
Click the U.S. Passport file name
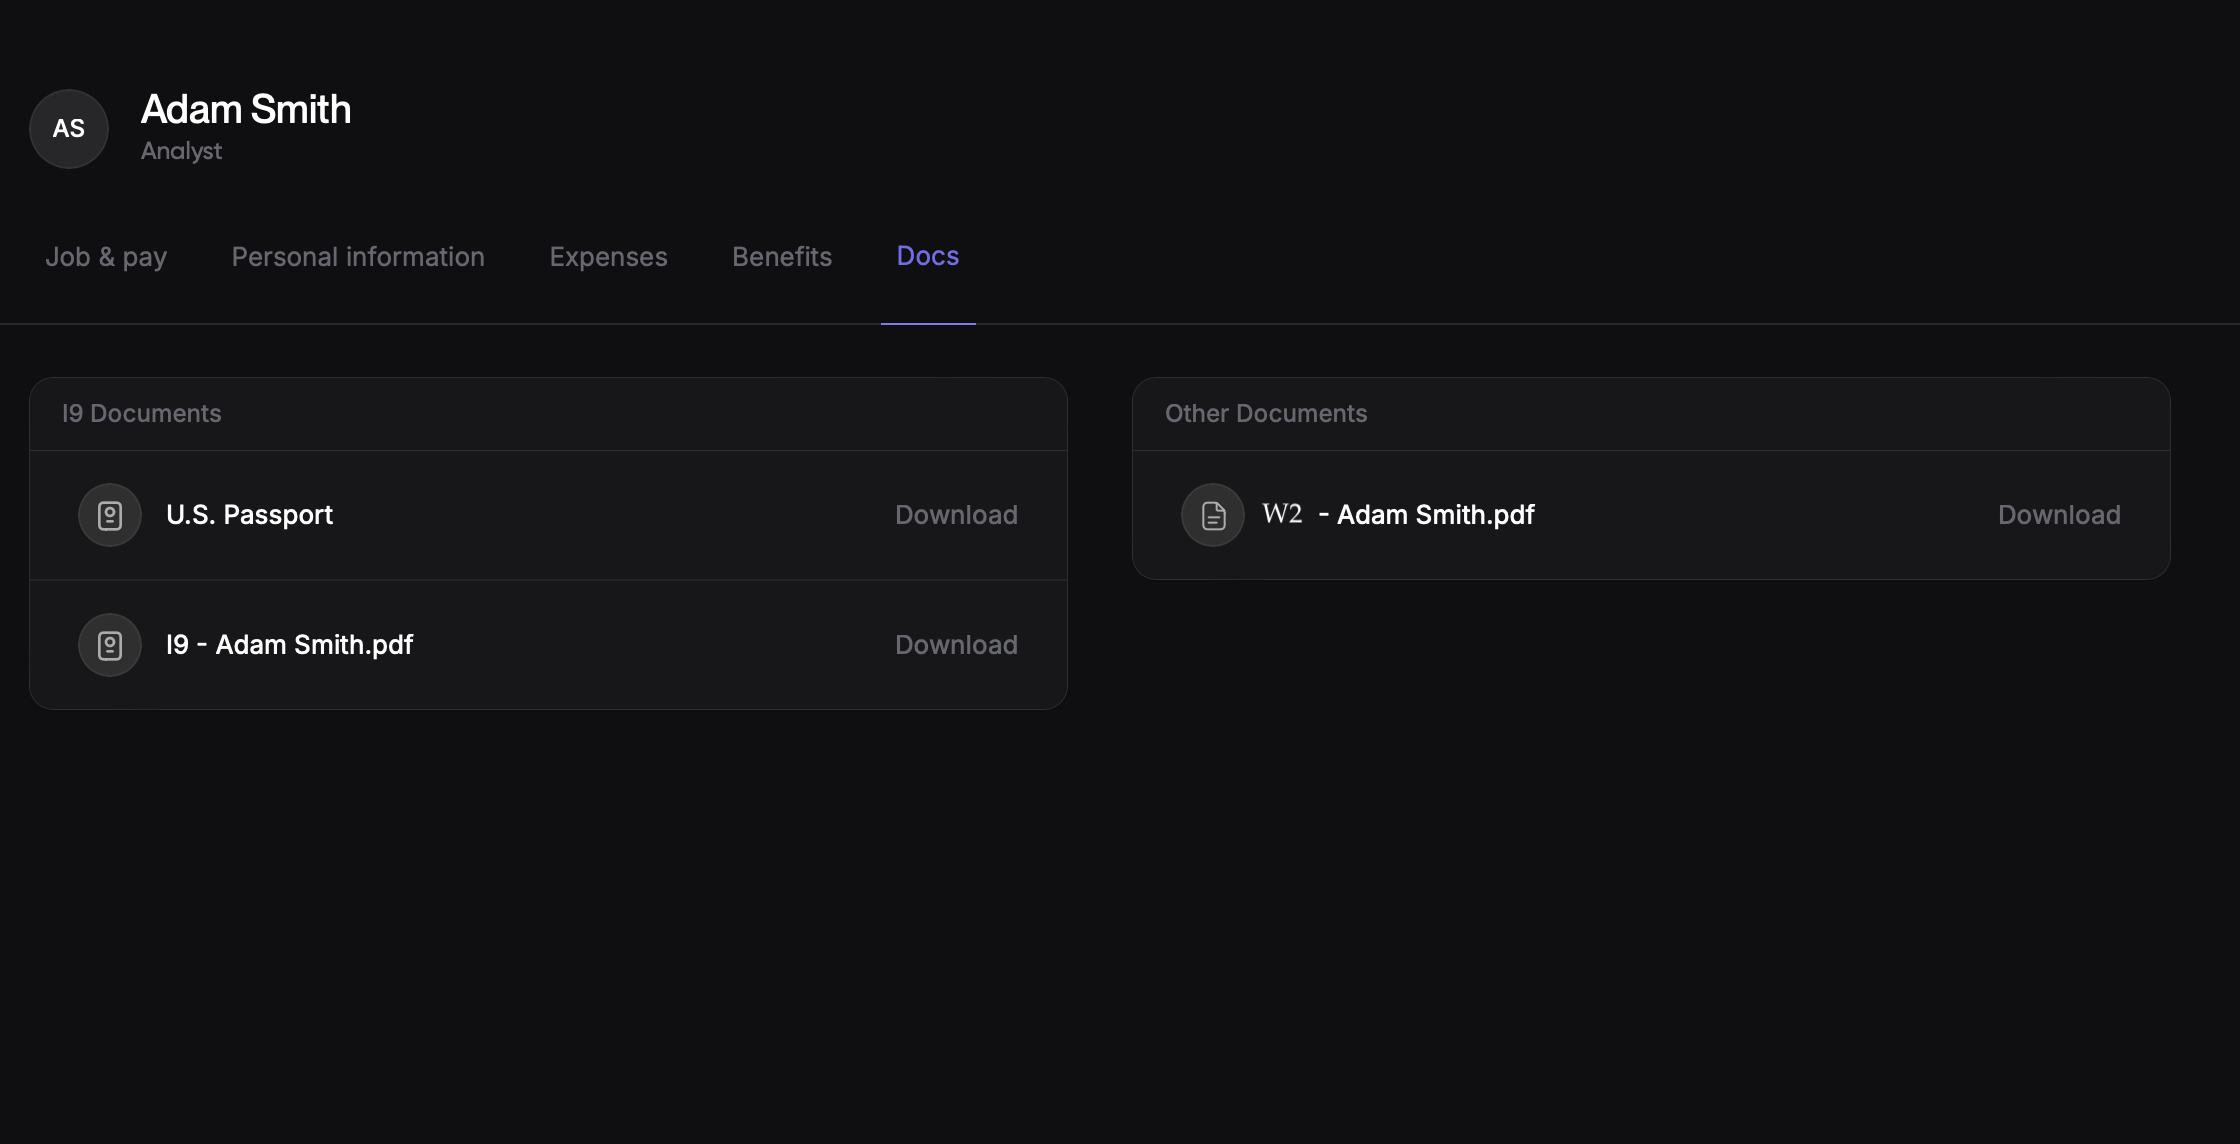[x=250, y=515]
